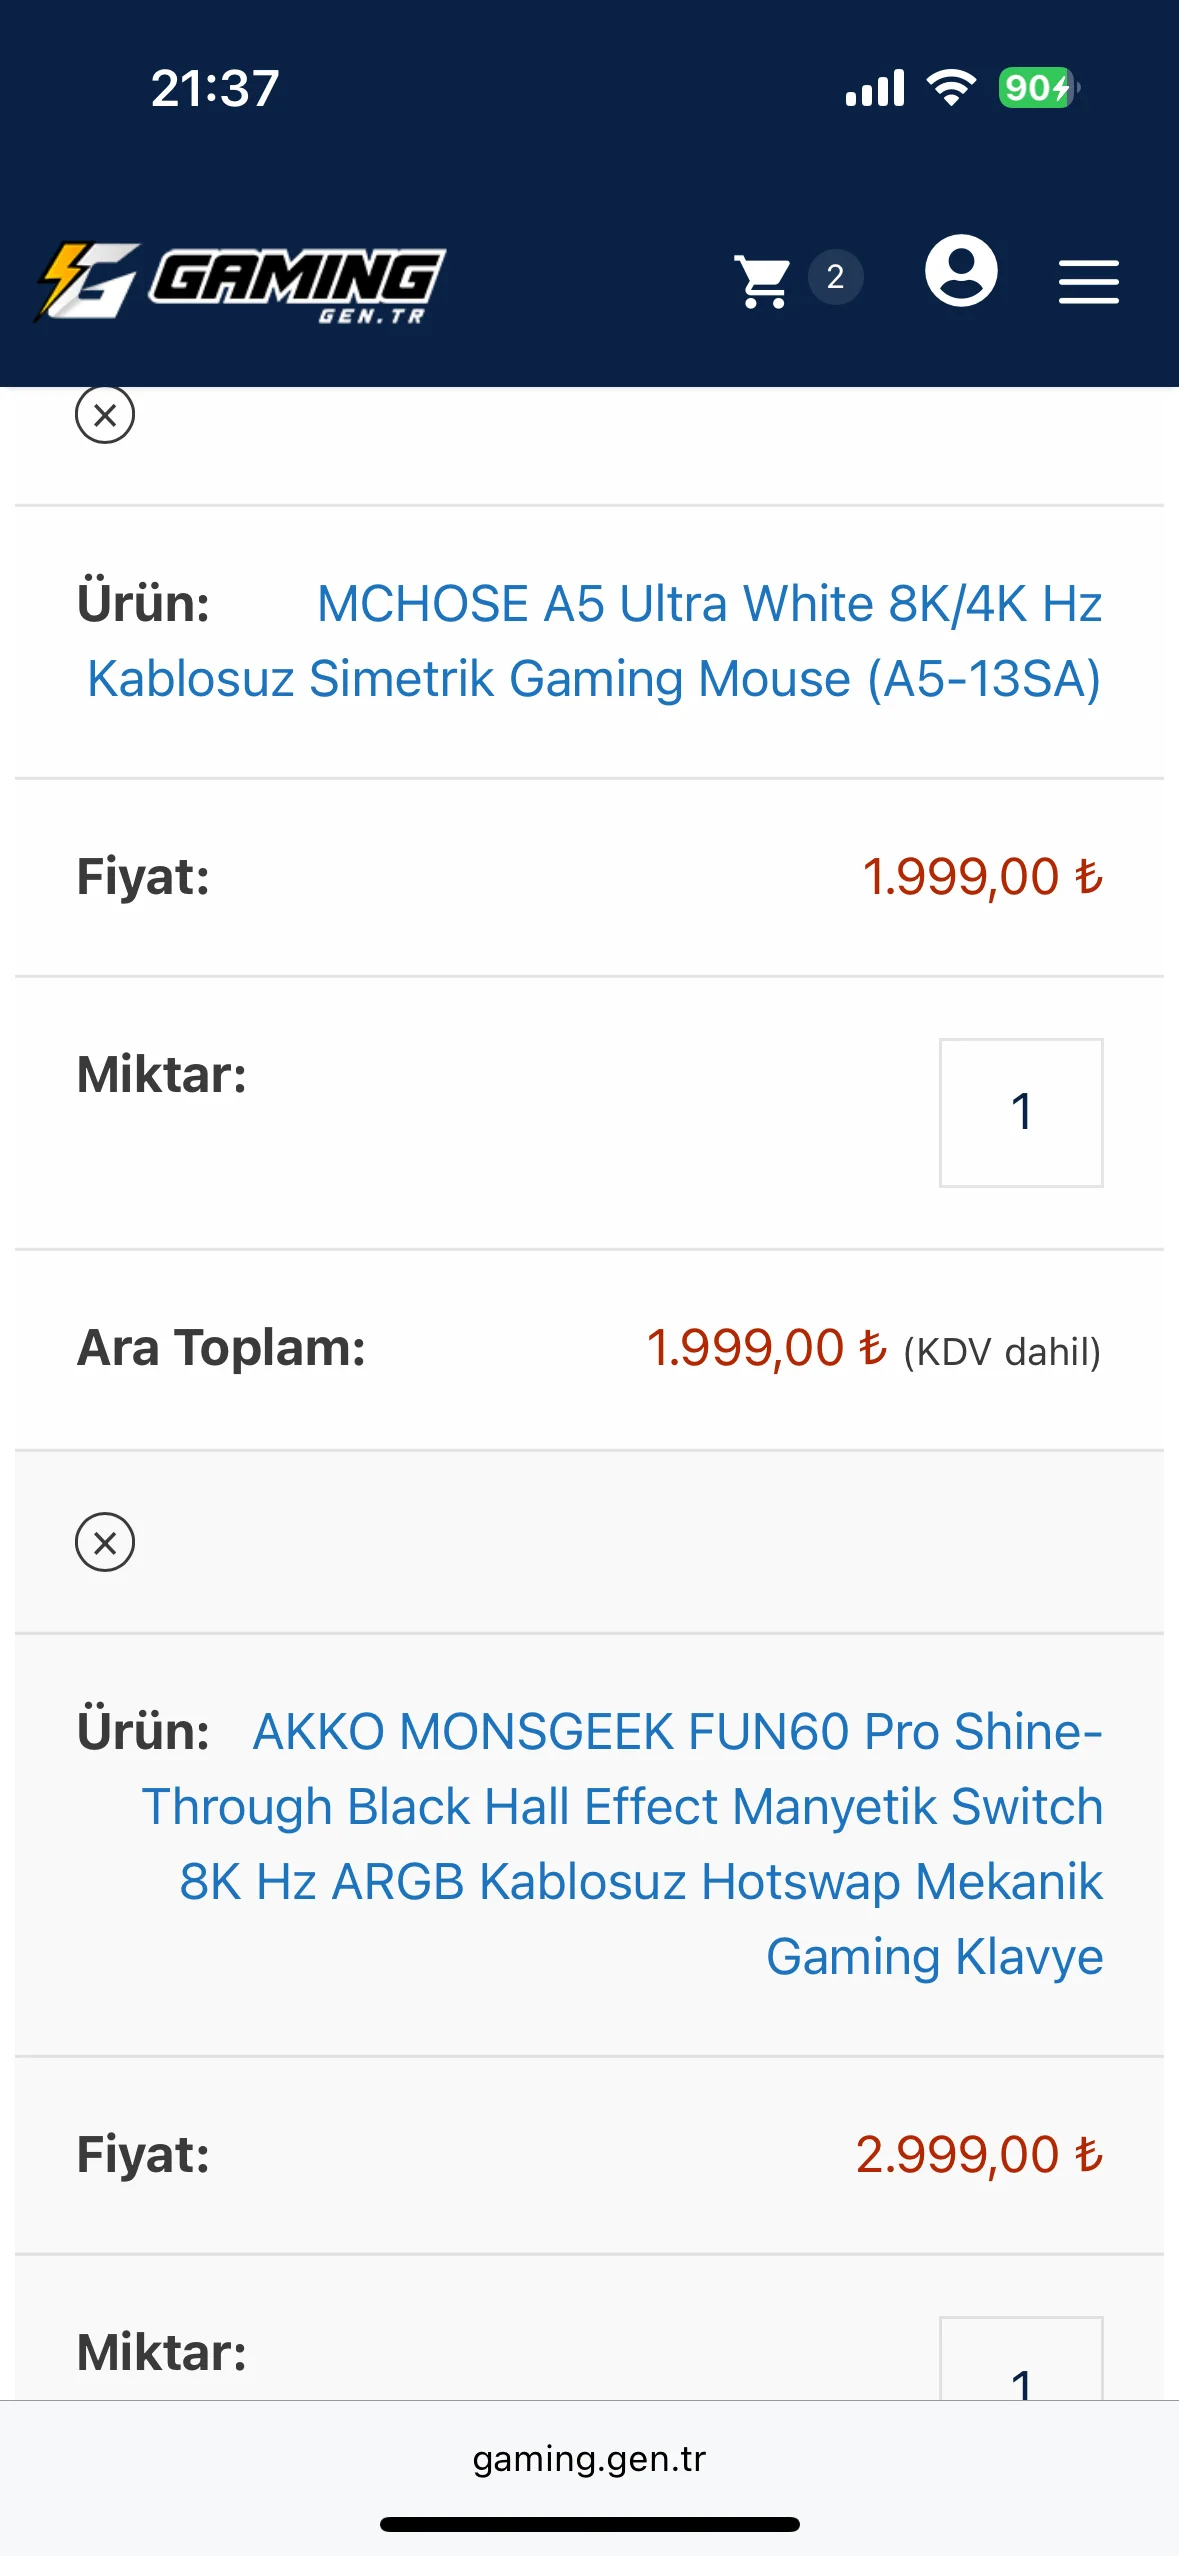
Task: Focus the quantity field for MCHOSE mouse
Action: tap(1020, 1112)
